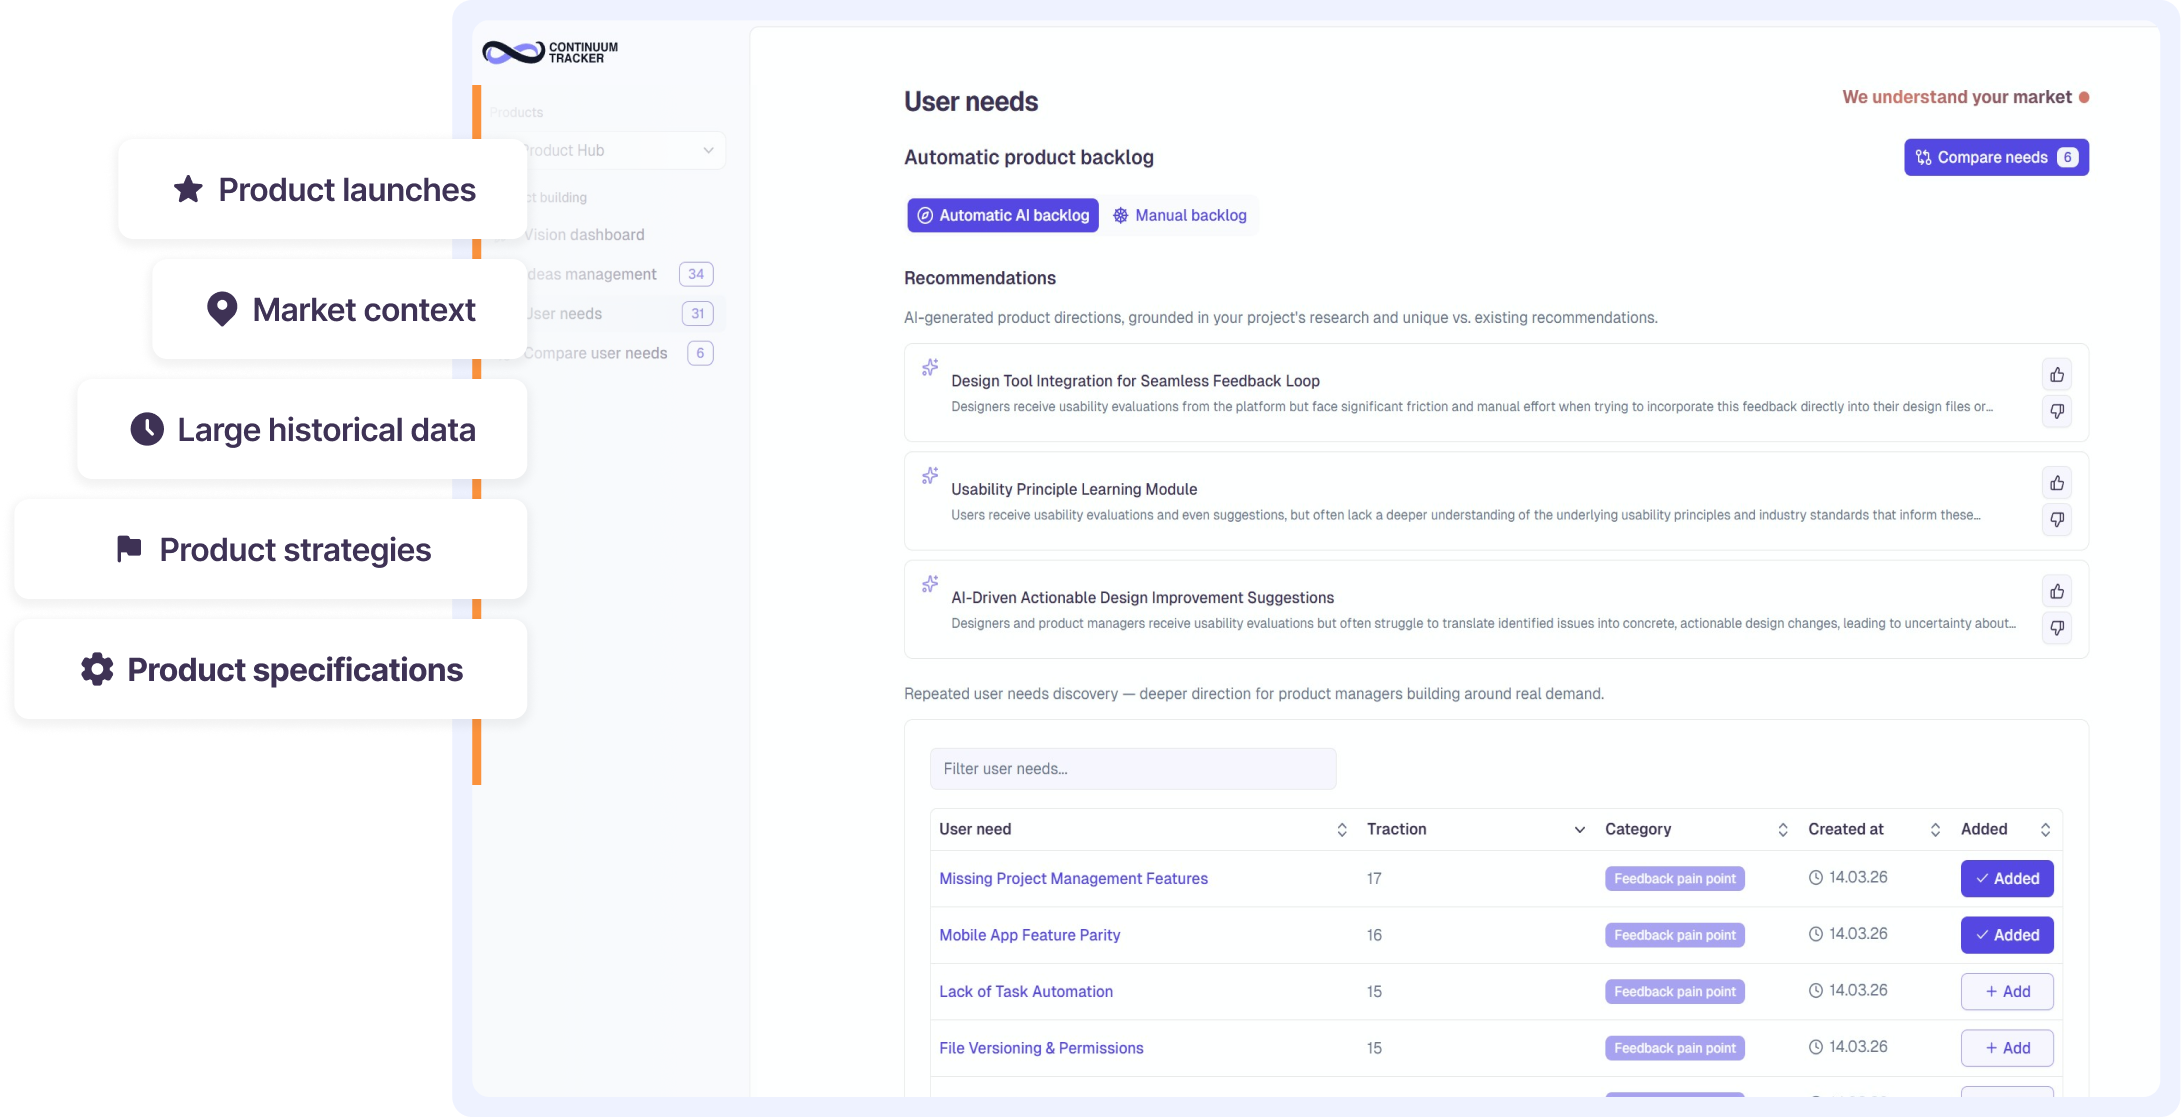The height and width of the screenshot is (1117, 2181).
Task: Sort table by Category column
Action: 1783,829
